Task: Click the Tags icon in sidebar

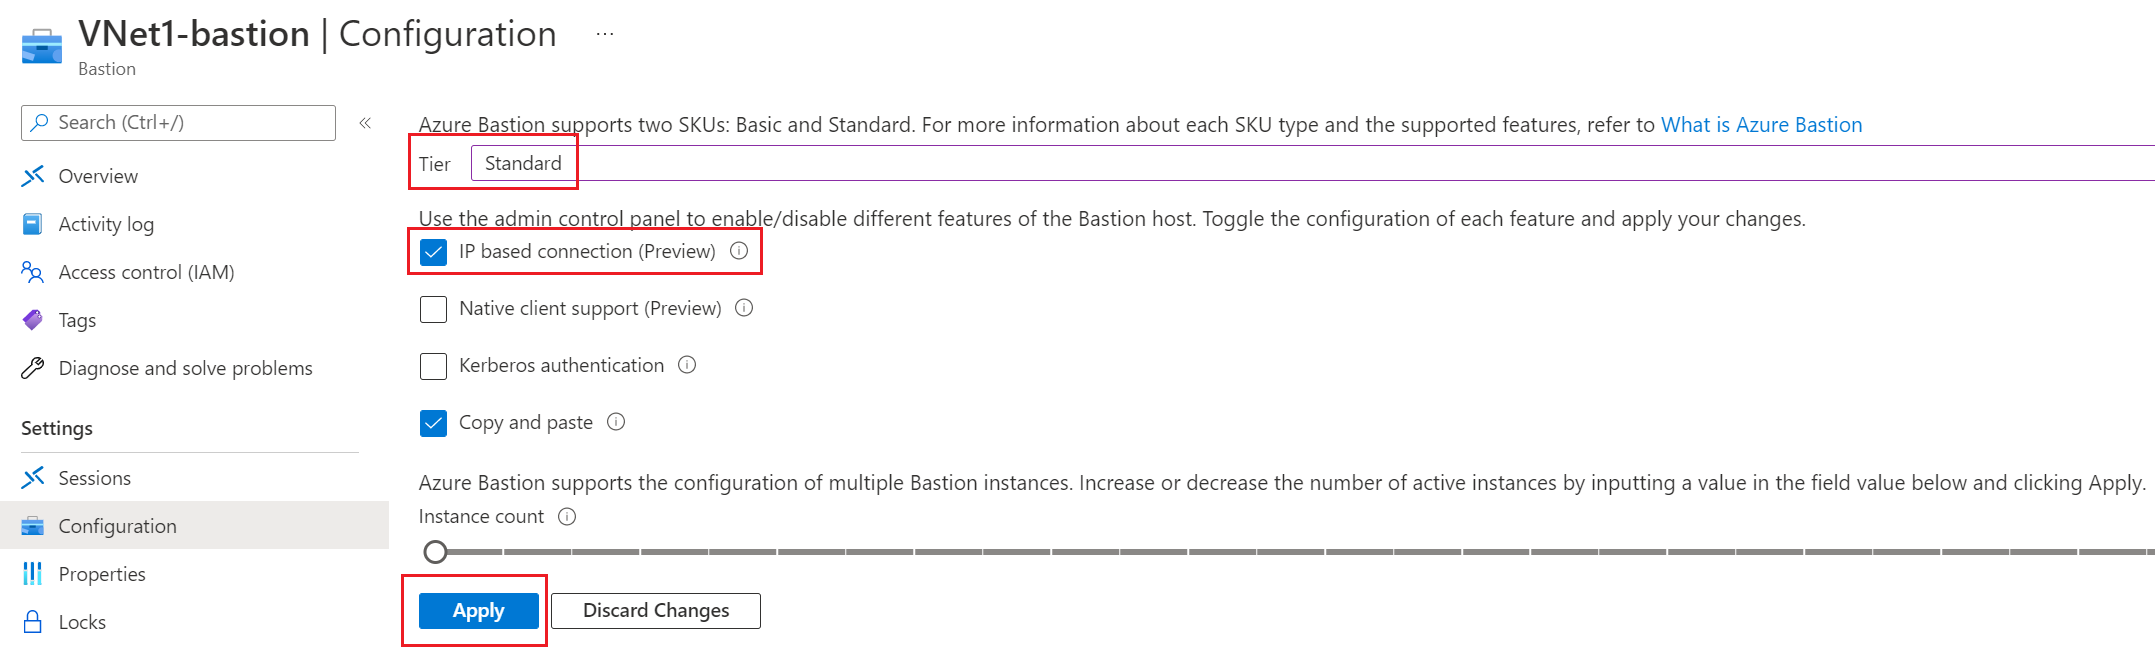Action: point(33,320)
